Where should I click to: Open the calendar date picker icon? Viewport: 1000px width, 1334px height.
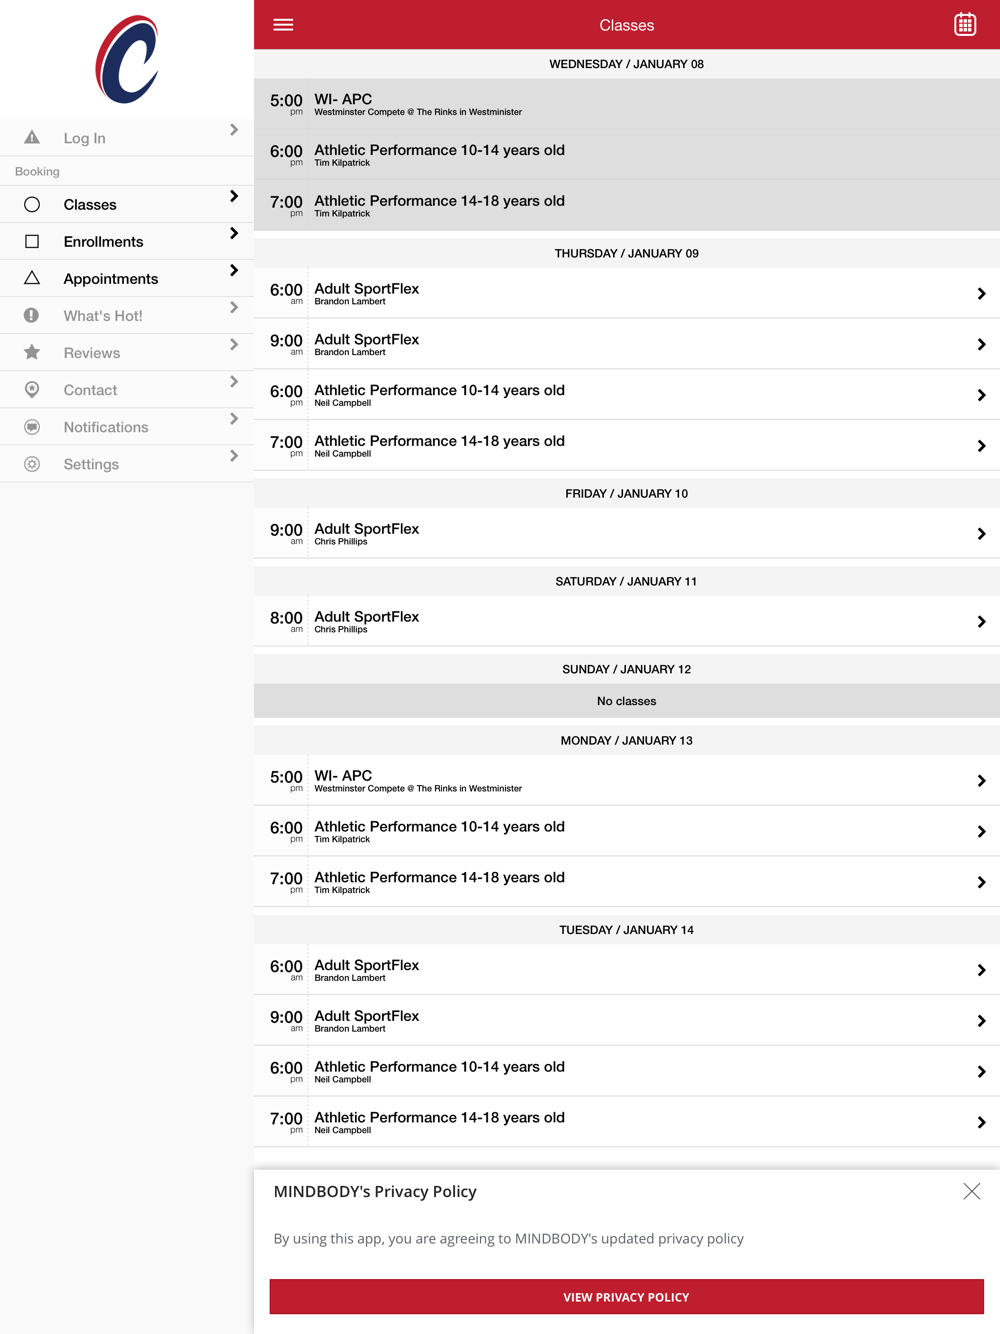964,25
